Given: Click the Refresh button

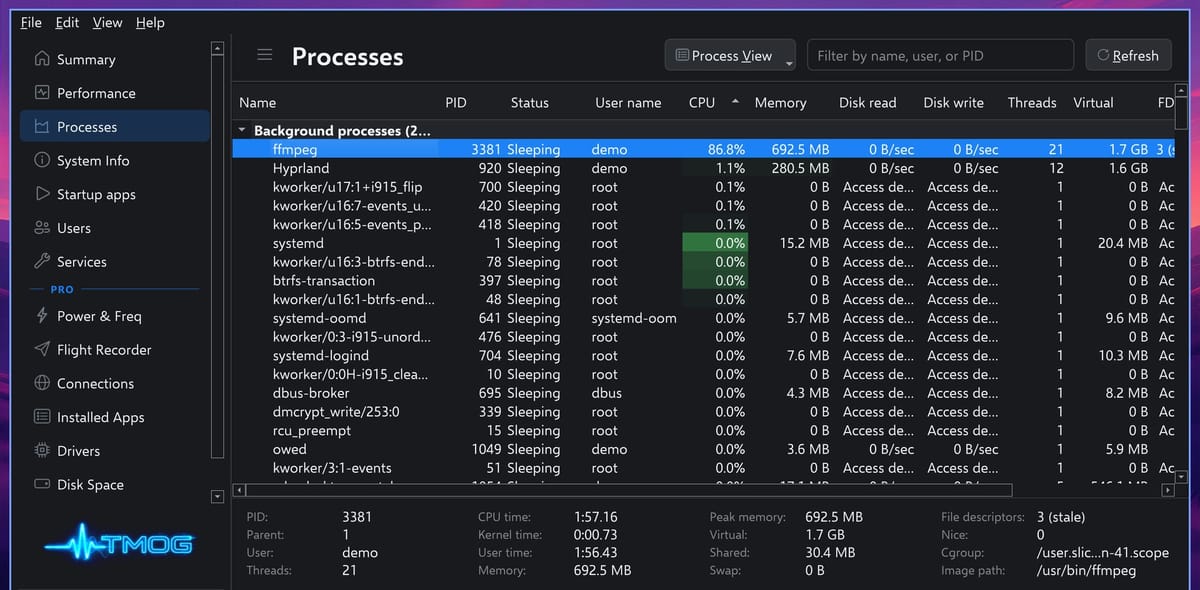Looking at the screenshot, I should tap(1128, 55).
